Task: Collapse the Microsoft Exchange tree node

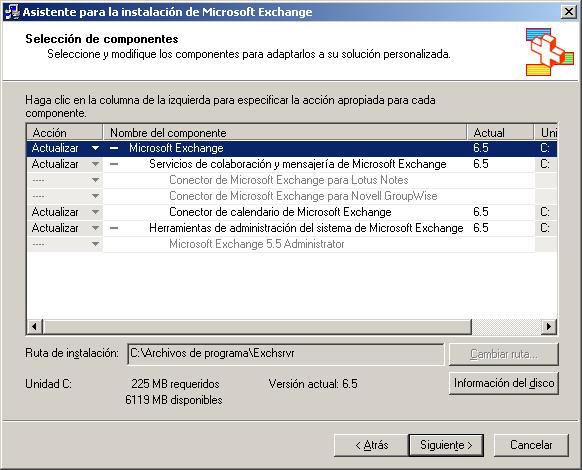Action: [x=114, y=148]
